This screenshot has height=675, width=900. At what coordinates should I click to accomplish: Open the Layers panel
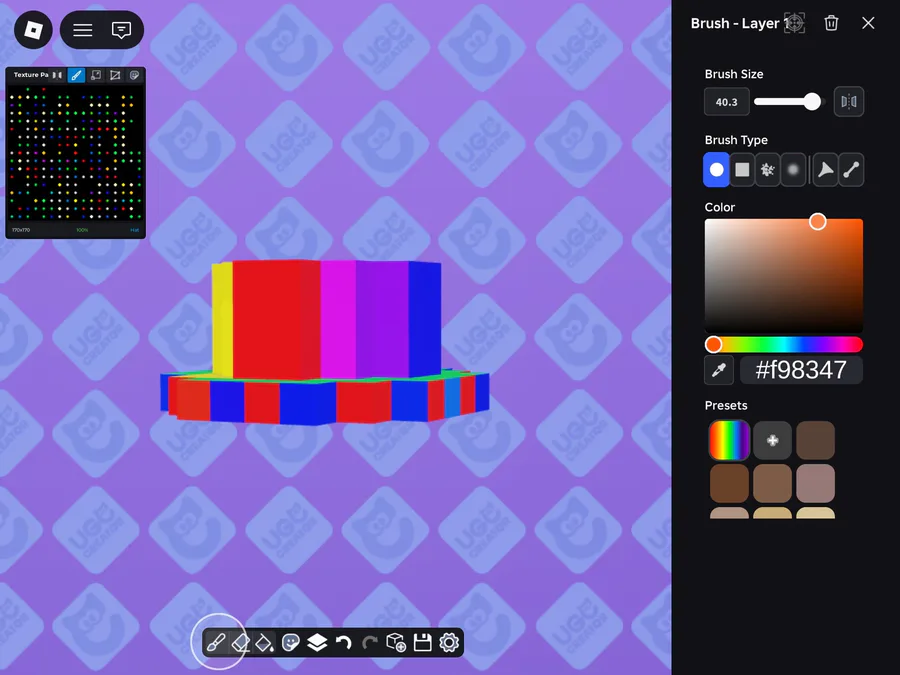pos(317,642)
